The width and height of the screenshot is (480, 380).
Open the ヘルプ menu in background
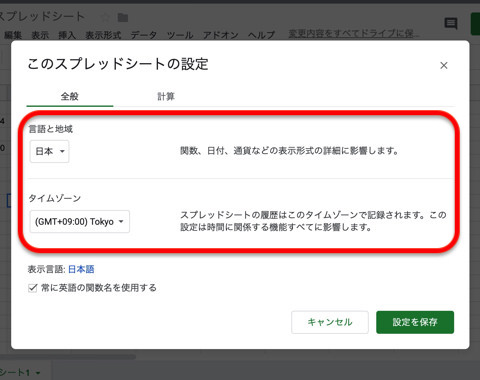261,35
